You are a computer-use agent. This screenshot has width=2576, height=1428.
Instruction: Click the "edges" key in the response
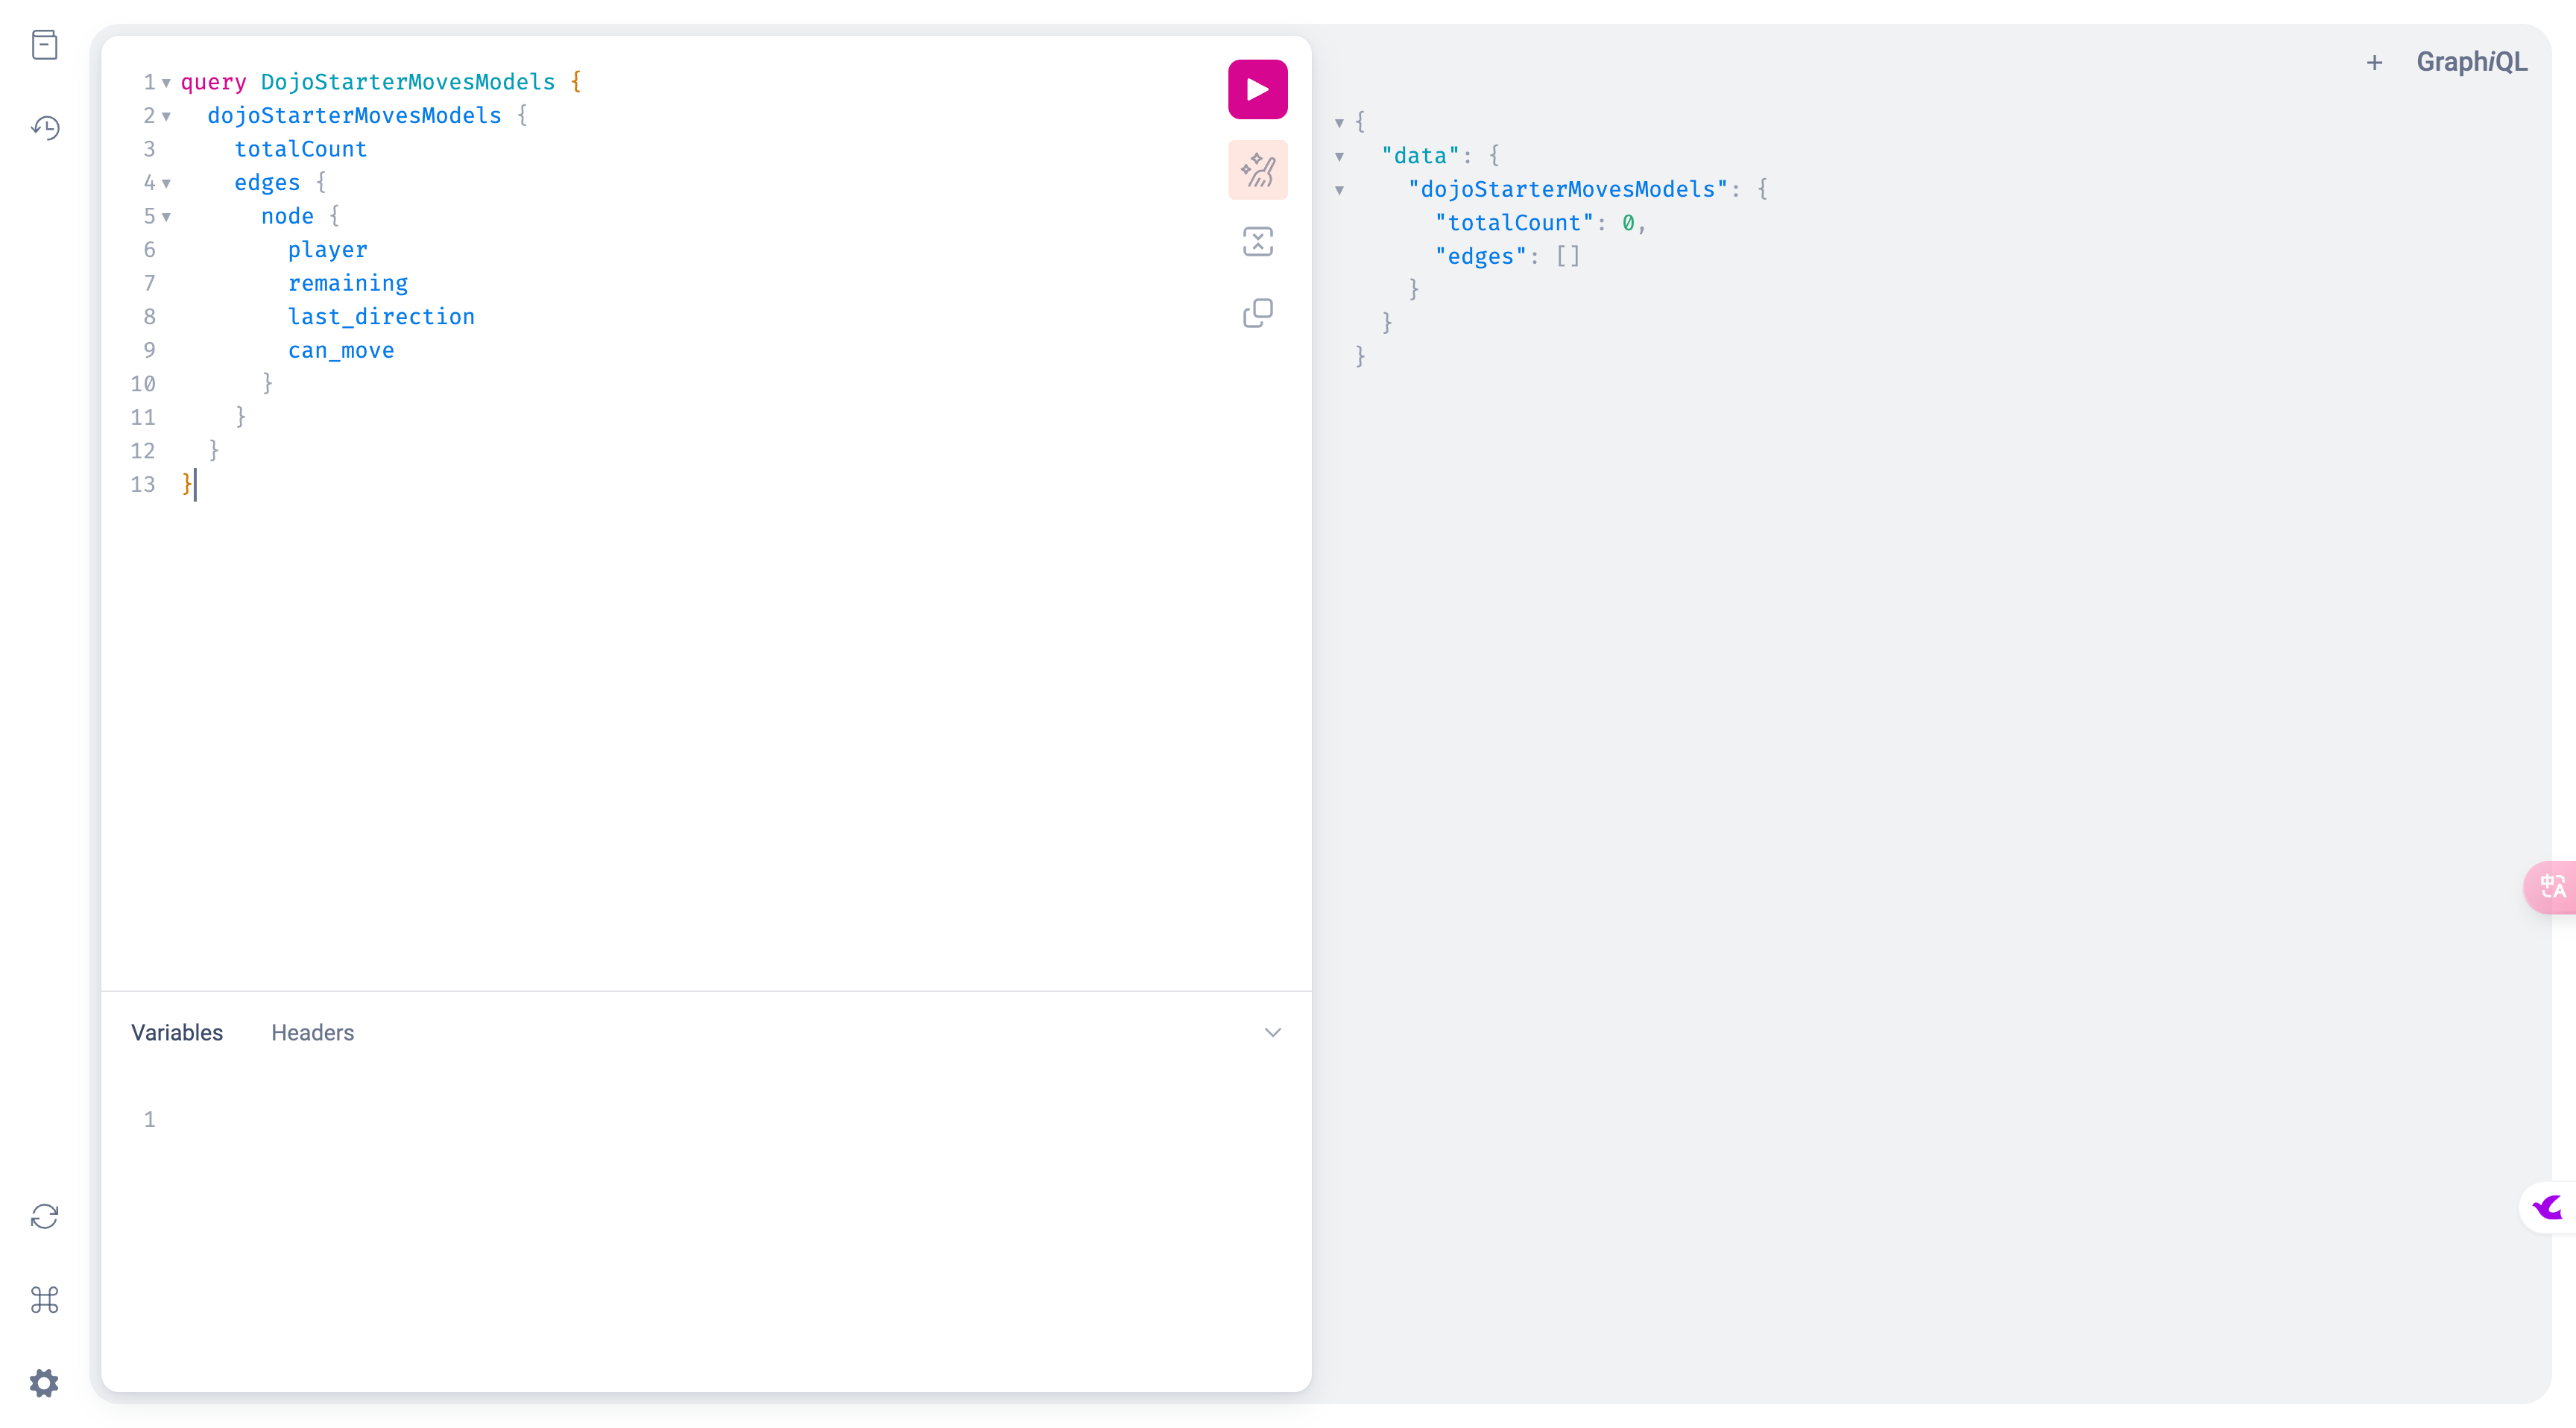point(1481,257)
